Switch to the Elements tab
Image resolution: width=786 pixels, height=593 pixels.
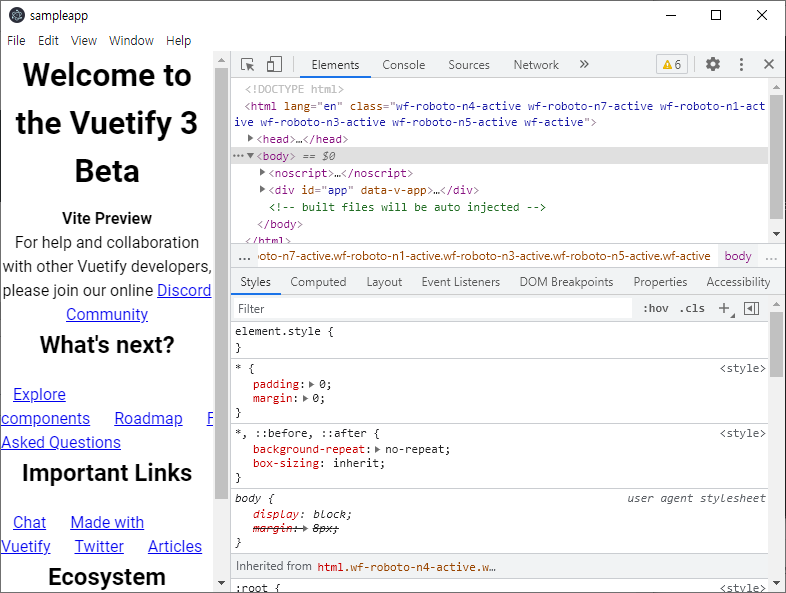click(335, 65)
